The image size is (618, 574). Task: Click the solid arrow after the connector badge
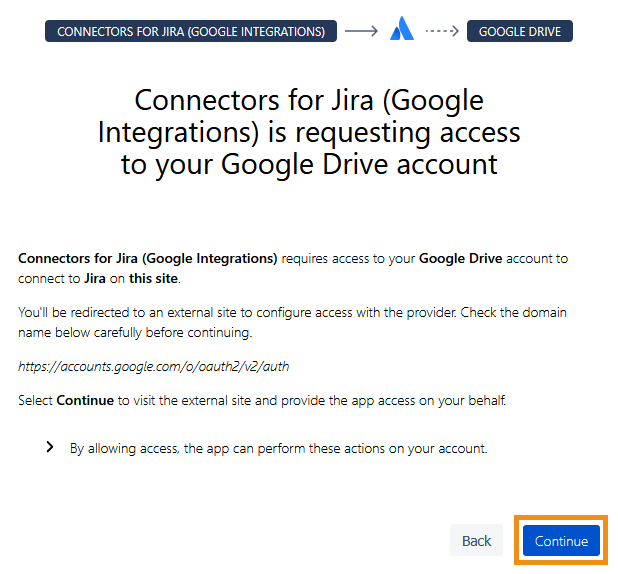click(x=360, y=31)
